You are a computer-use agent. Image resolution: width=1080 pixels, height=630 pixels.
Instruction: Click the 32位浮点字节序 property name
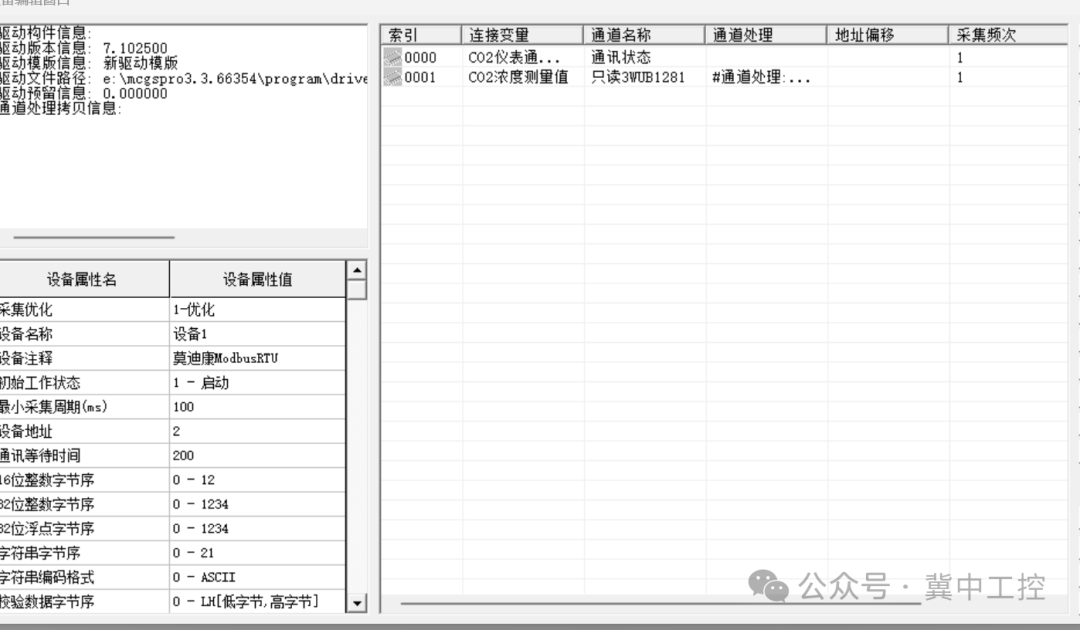tap(84, 529)
